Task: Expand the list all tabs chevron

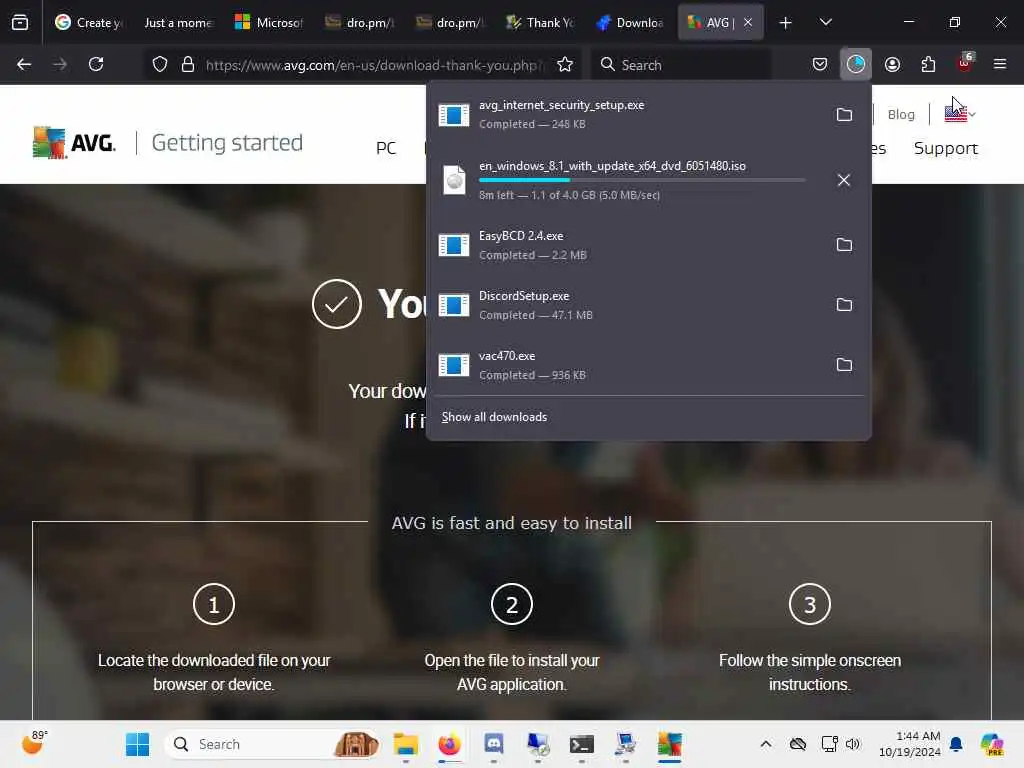Action: tap(825, 22)
